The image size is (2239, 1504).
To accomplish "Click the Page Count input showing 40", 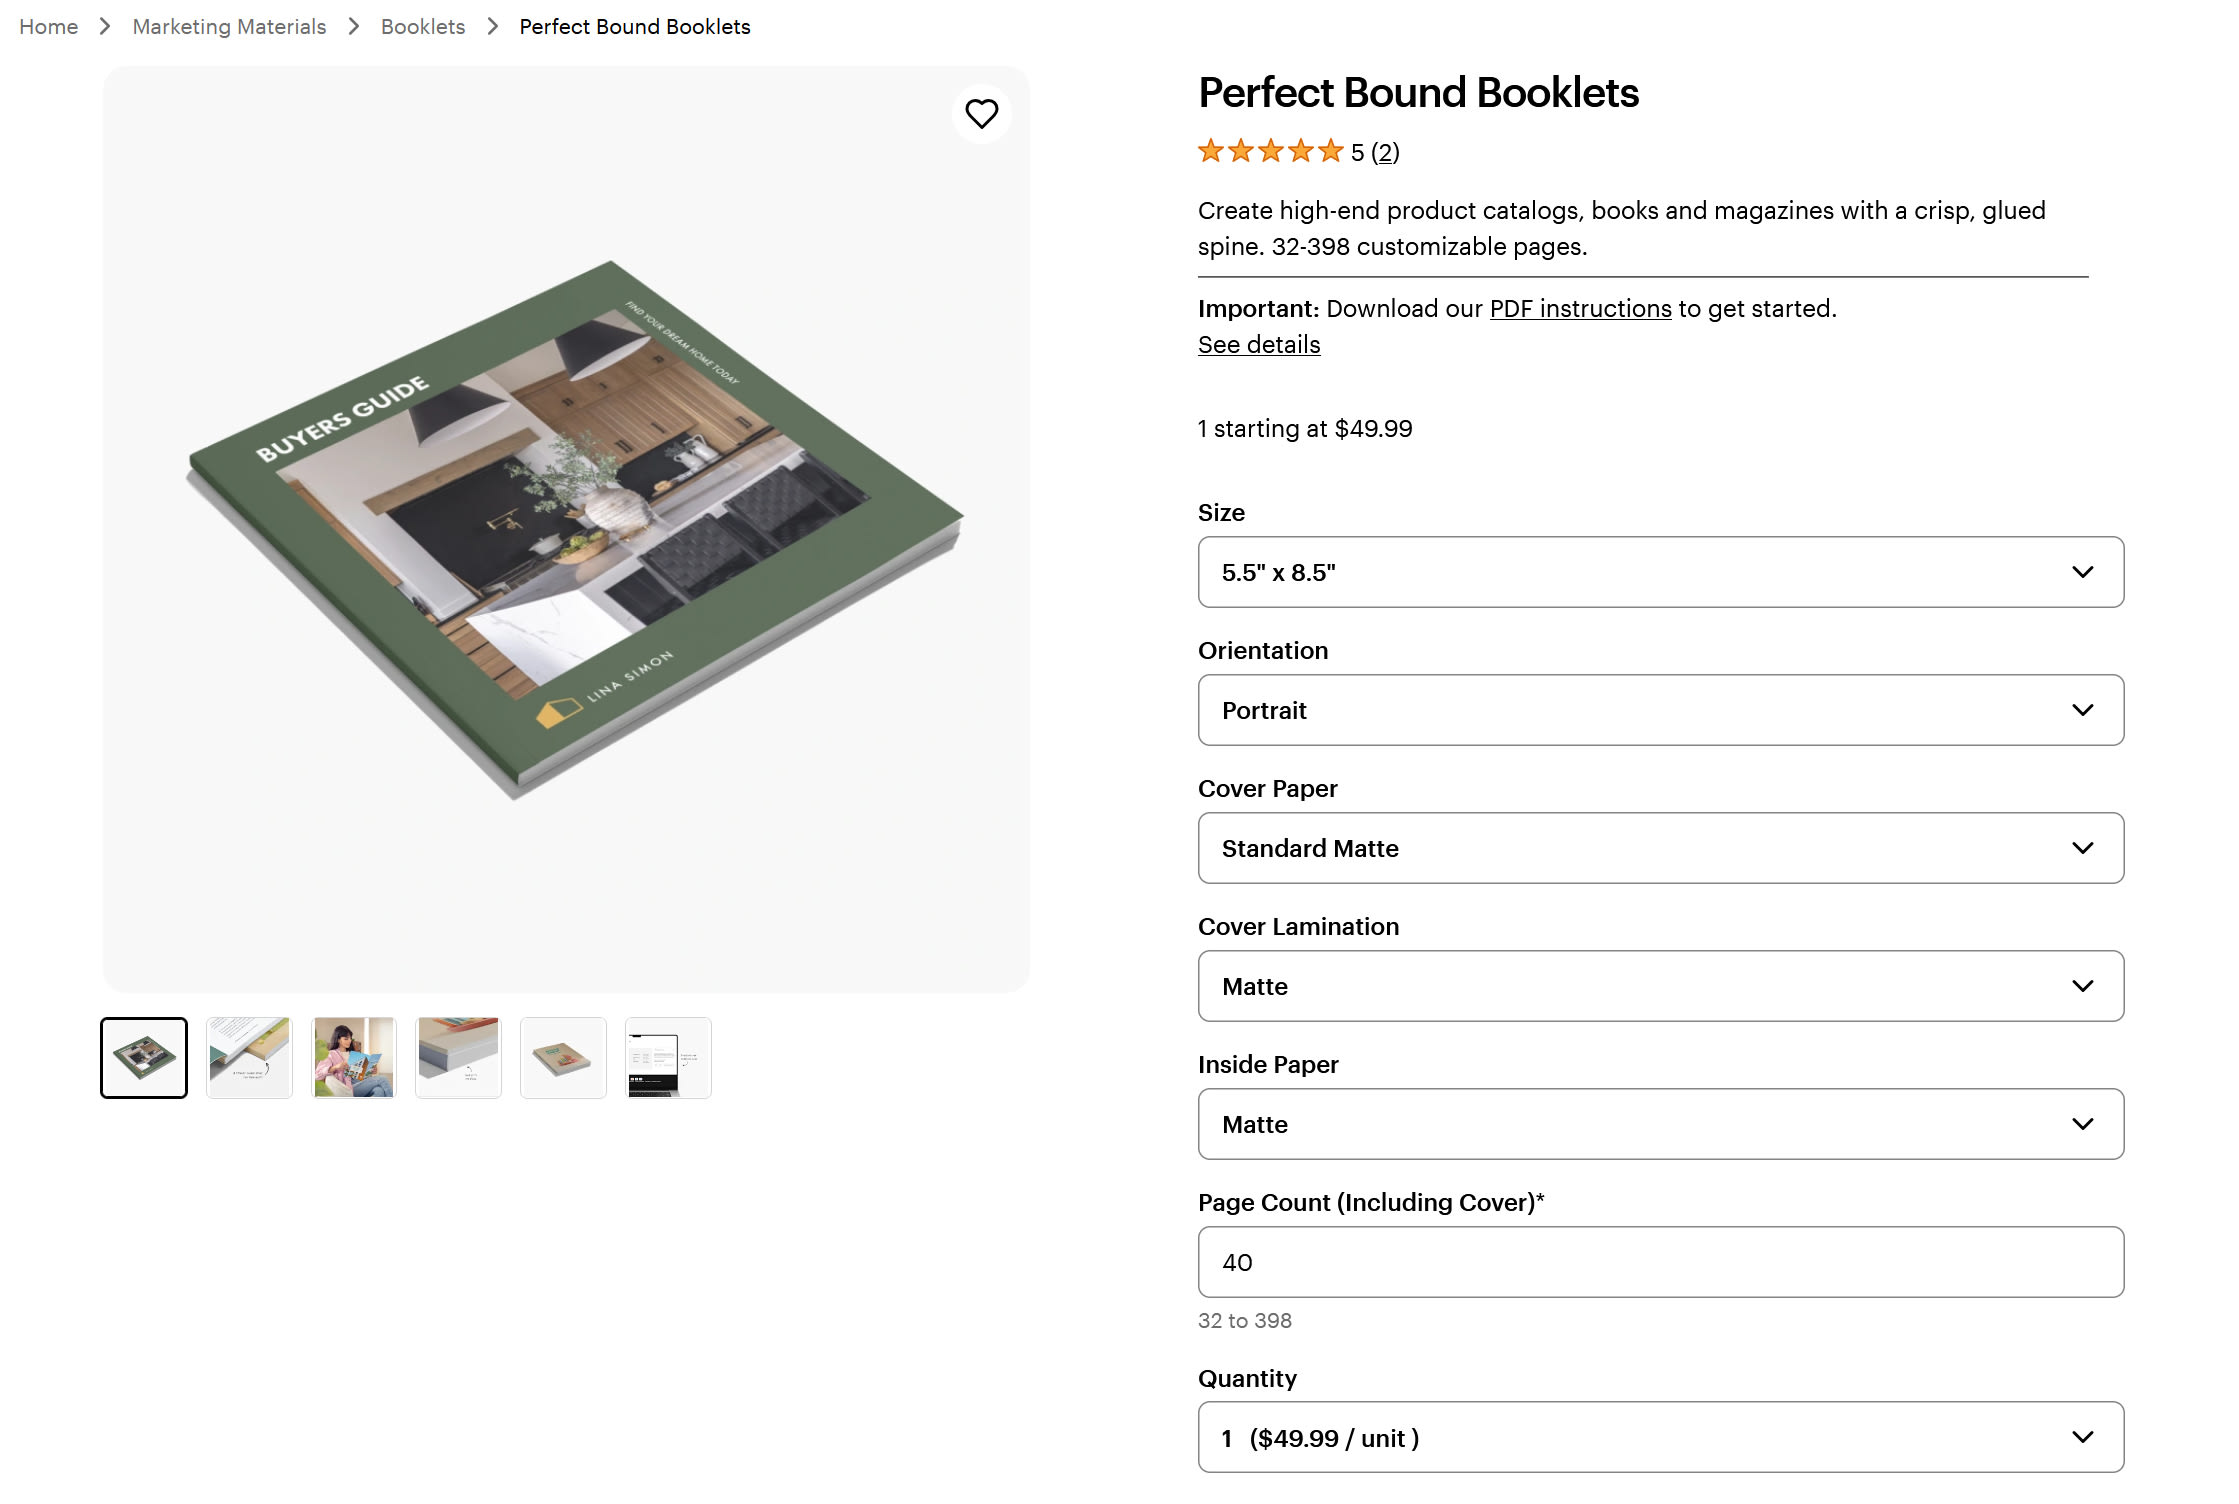I will 1660,1262.
